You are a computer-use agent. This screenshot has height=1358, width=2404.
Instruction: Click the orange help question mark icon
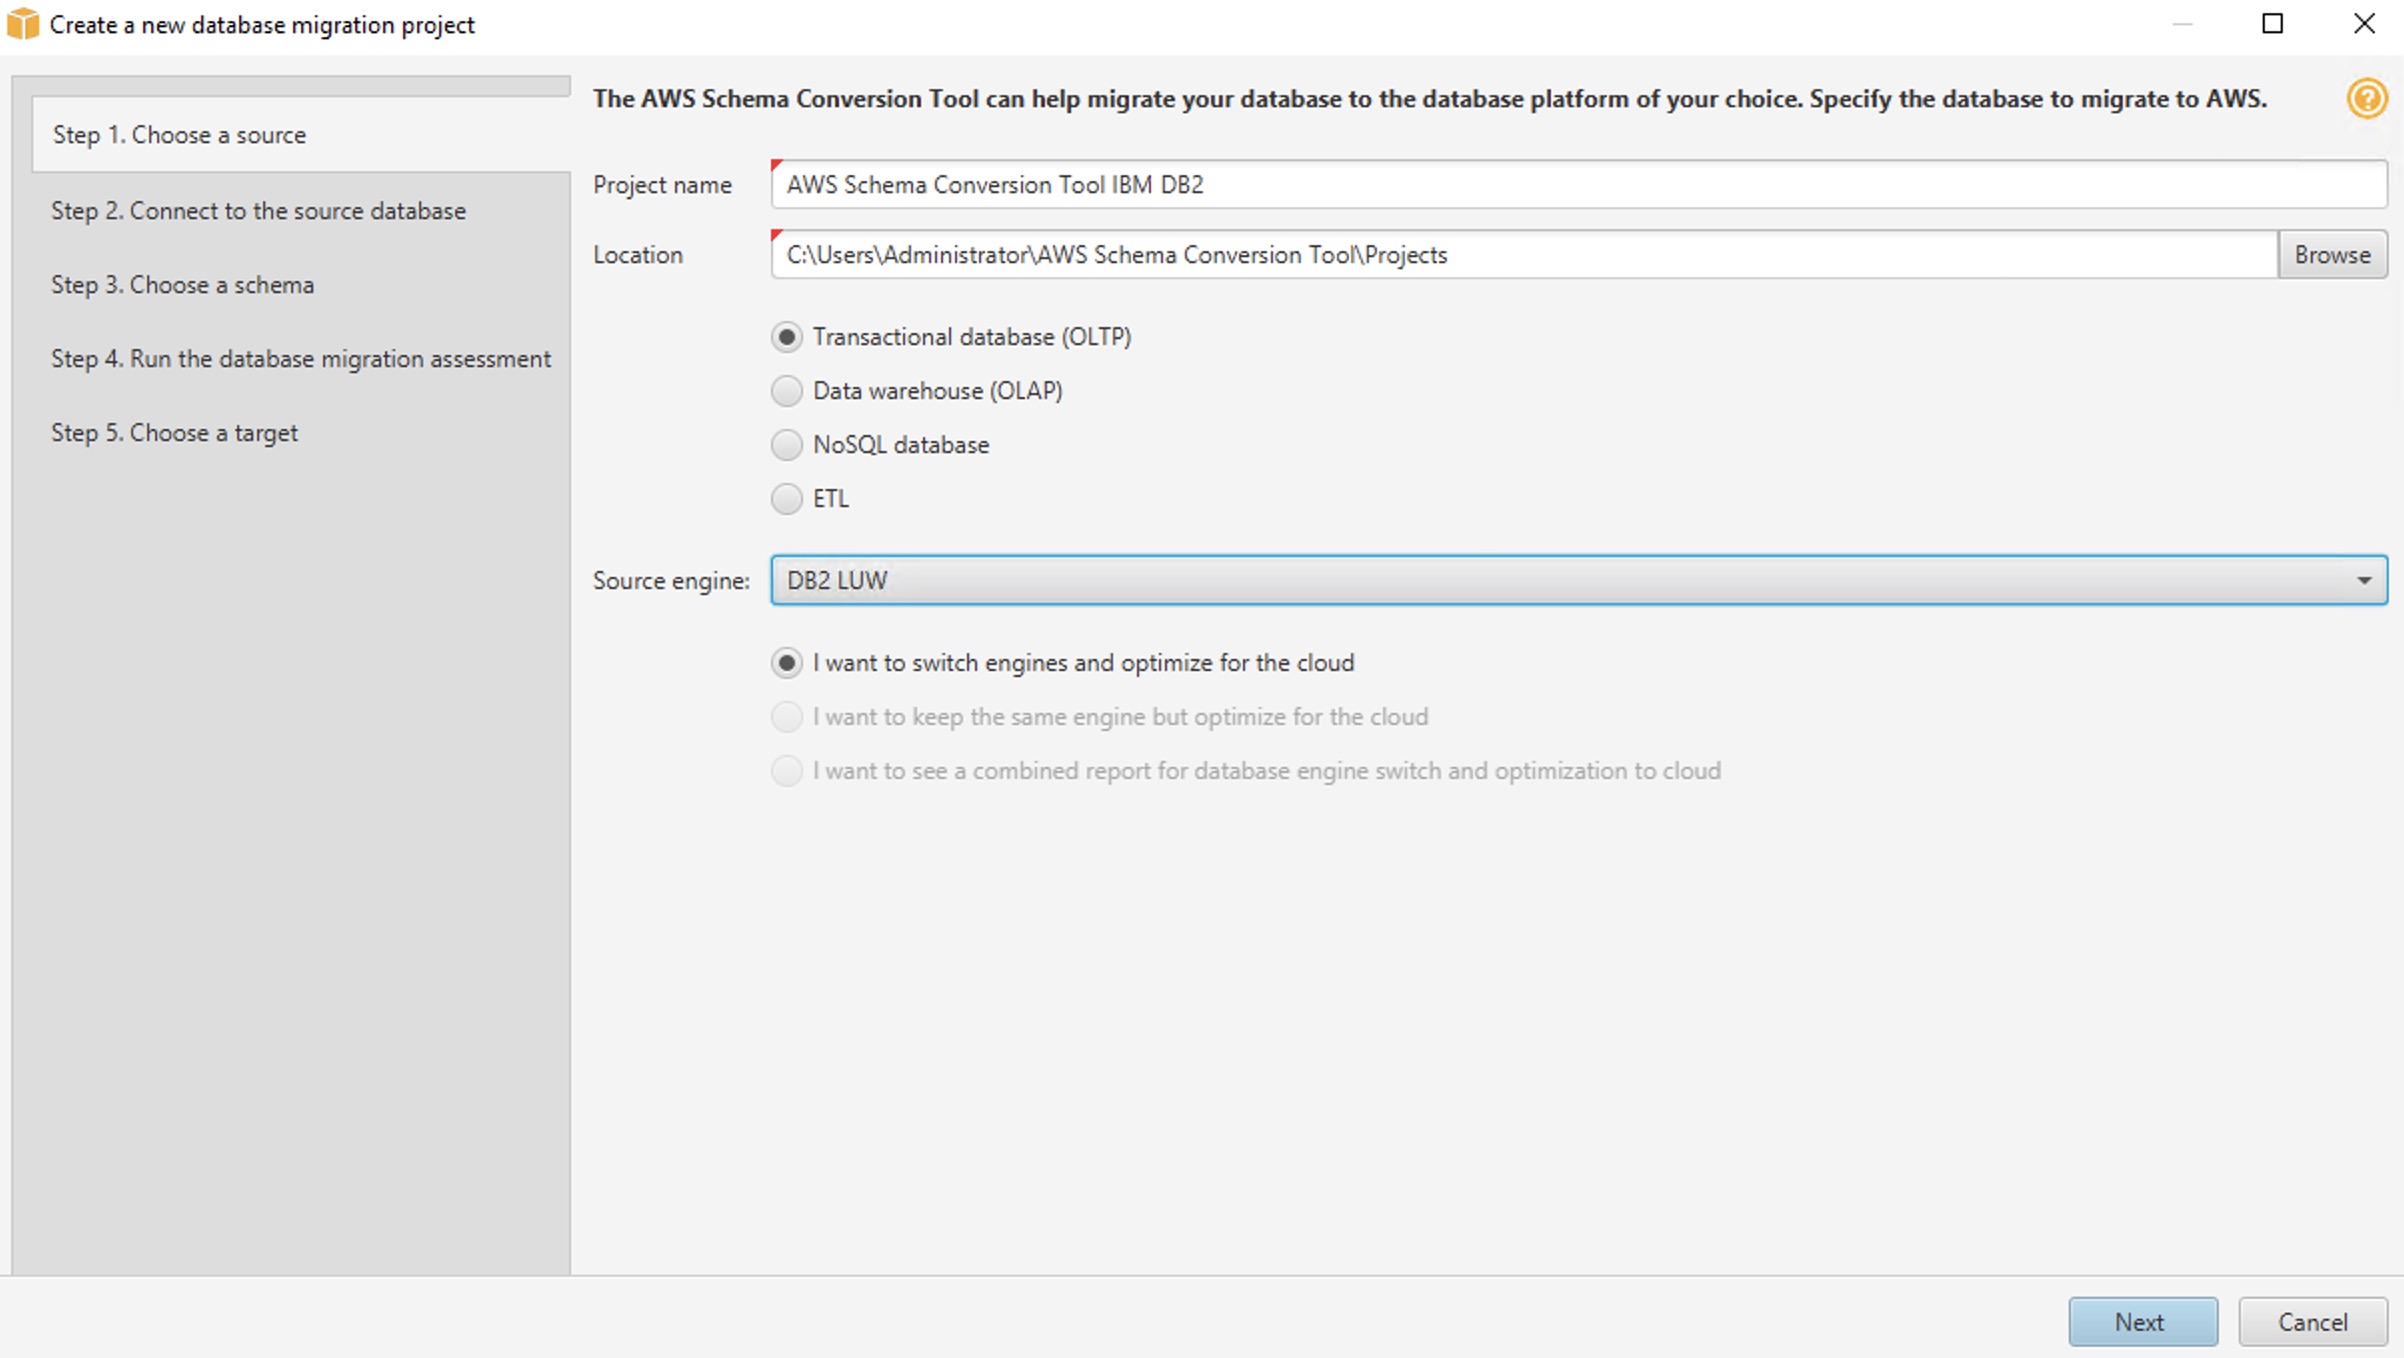tap(2366, 99)
